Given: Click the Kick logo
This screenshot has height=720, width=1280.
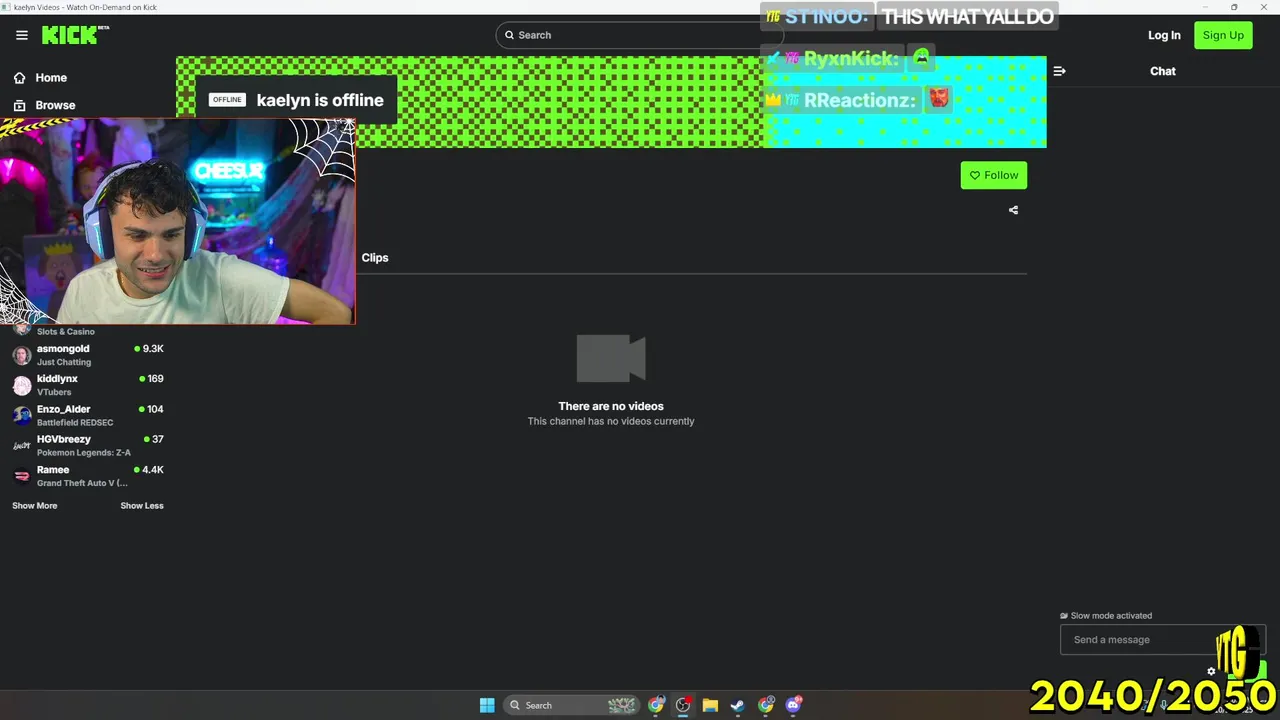Looking at the screenshot, I should [75, 35].
